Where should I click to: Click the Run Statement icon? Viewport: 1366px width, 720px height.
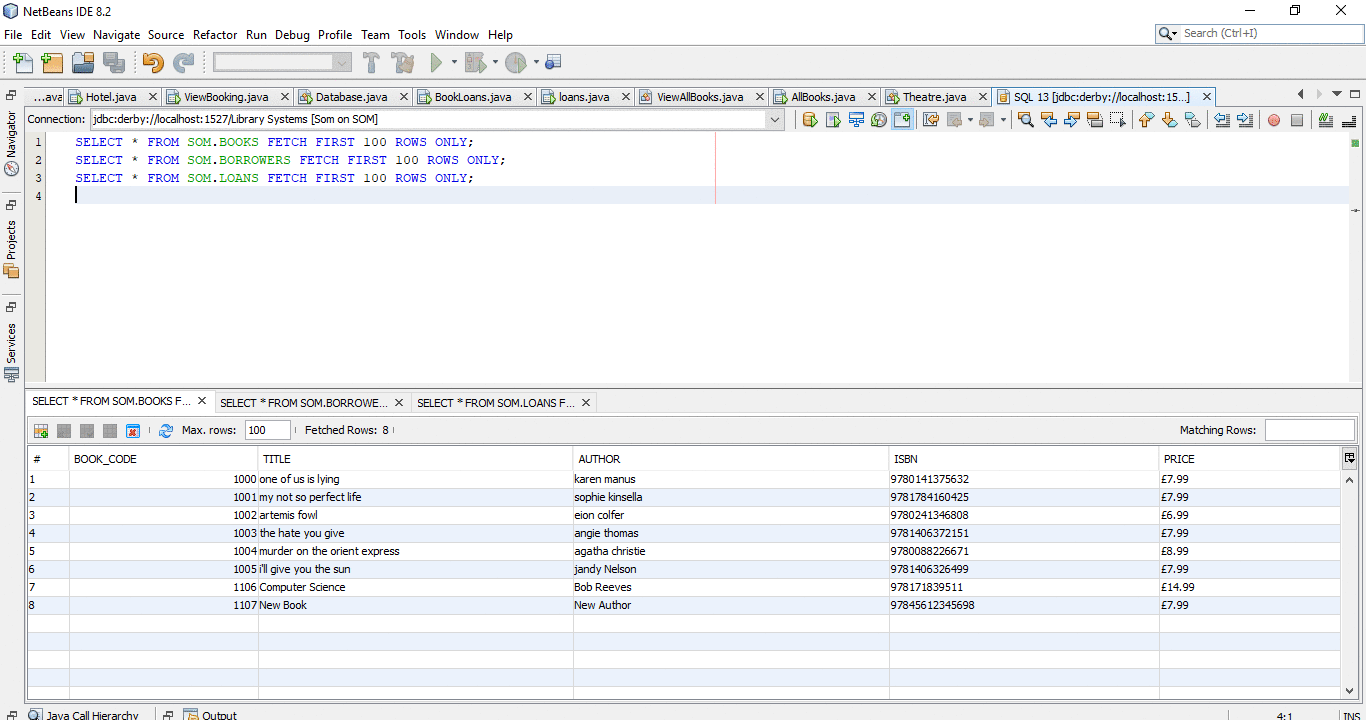click(x=833, y=120)
